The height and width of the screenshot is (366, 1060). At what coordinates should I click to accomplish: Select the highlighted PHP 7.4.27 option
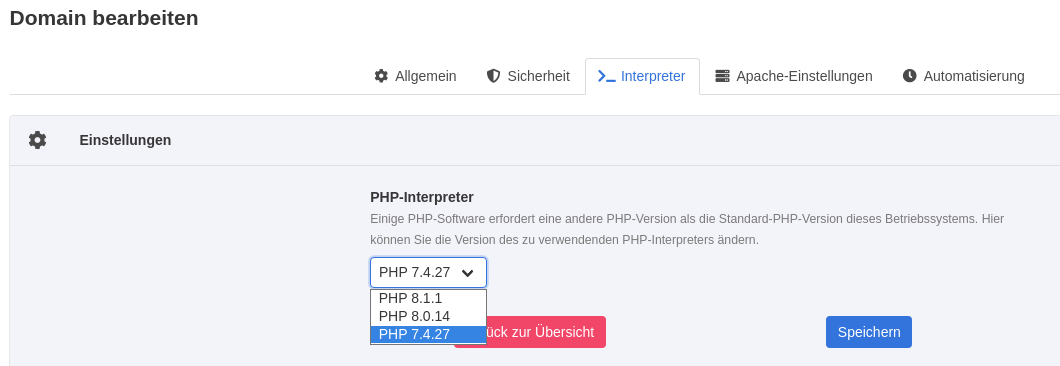tap(428, 334)
